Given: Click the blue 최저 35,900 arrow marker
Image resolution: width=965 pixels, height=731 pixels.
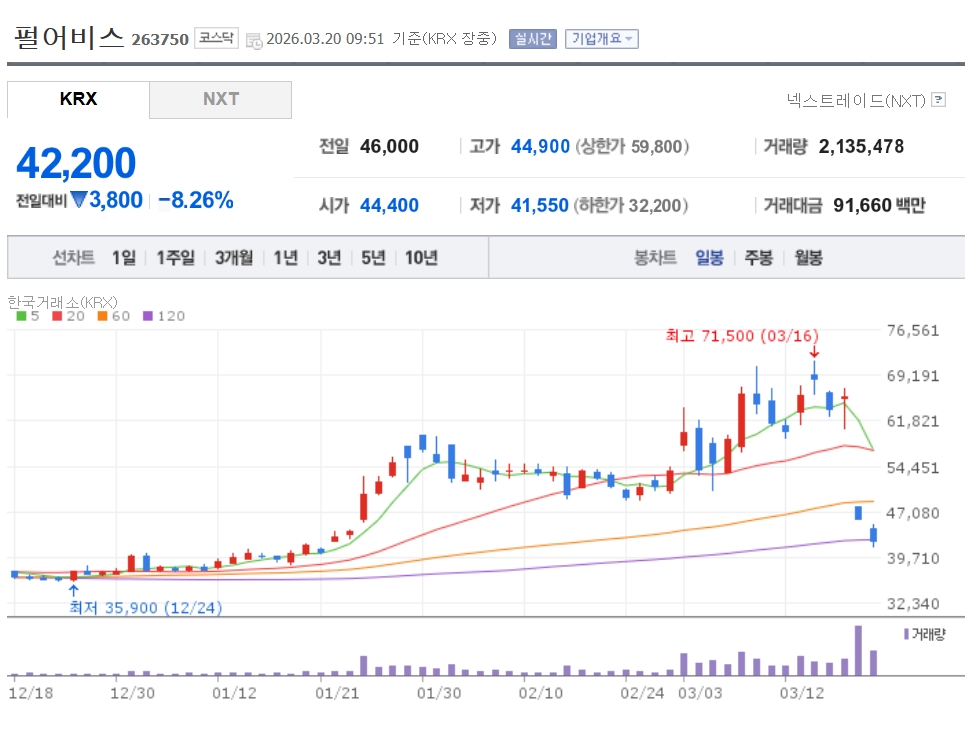Looking at the screenshot, I should pyautogui.click(x=73, y=590).
